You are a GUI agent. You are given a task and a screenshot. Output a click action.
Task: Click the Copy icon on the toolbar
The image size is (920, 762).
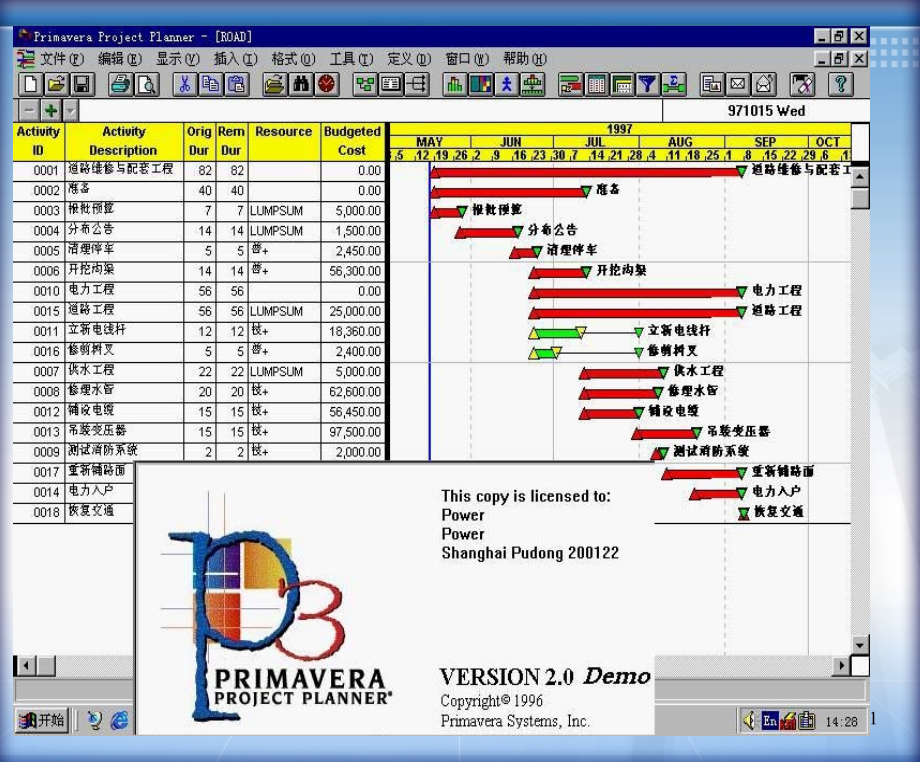coord(209,84)
